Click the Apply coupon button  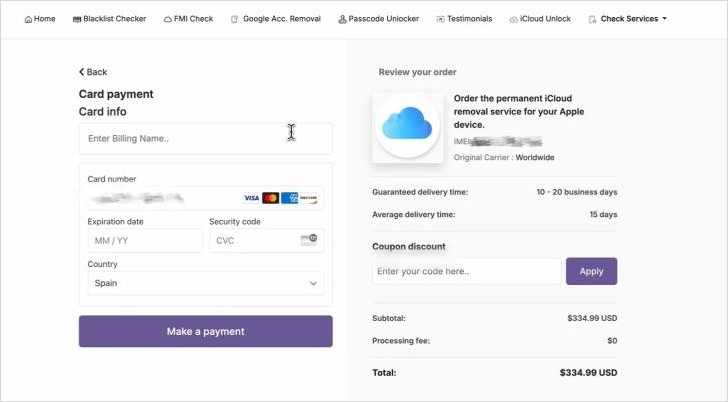(591, 271)
